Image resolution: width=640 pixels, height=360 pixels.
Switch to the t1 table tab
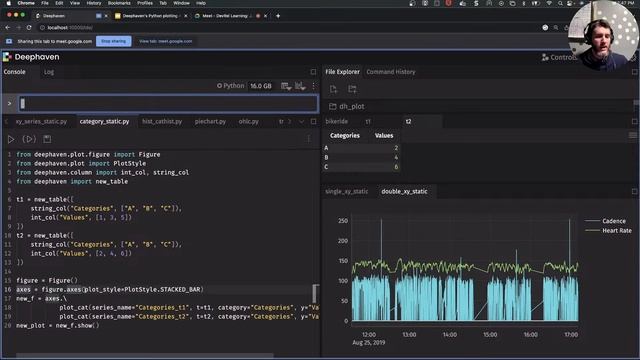(x=368, y=122)
